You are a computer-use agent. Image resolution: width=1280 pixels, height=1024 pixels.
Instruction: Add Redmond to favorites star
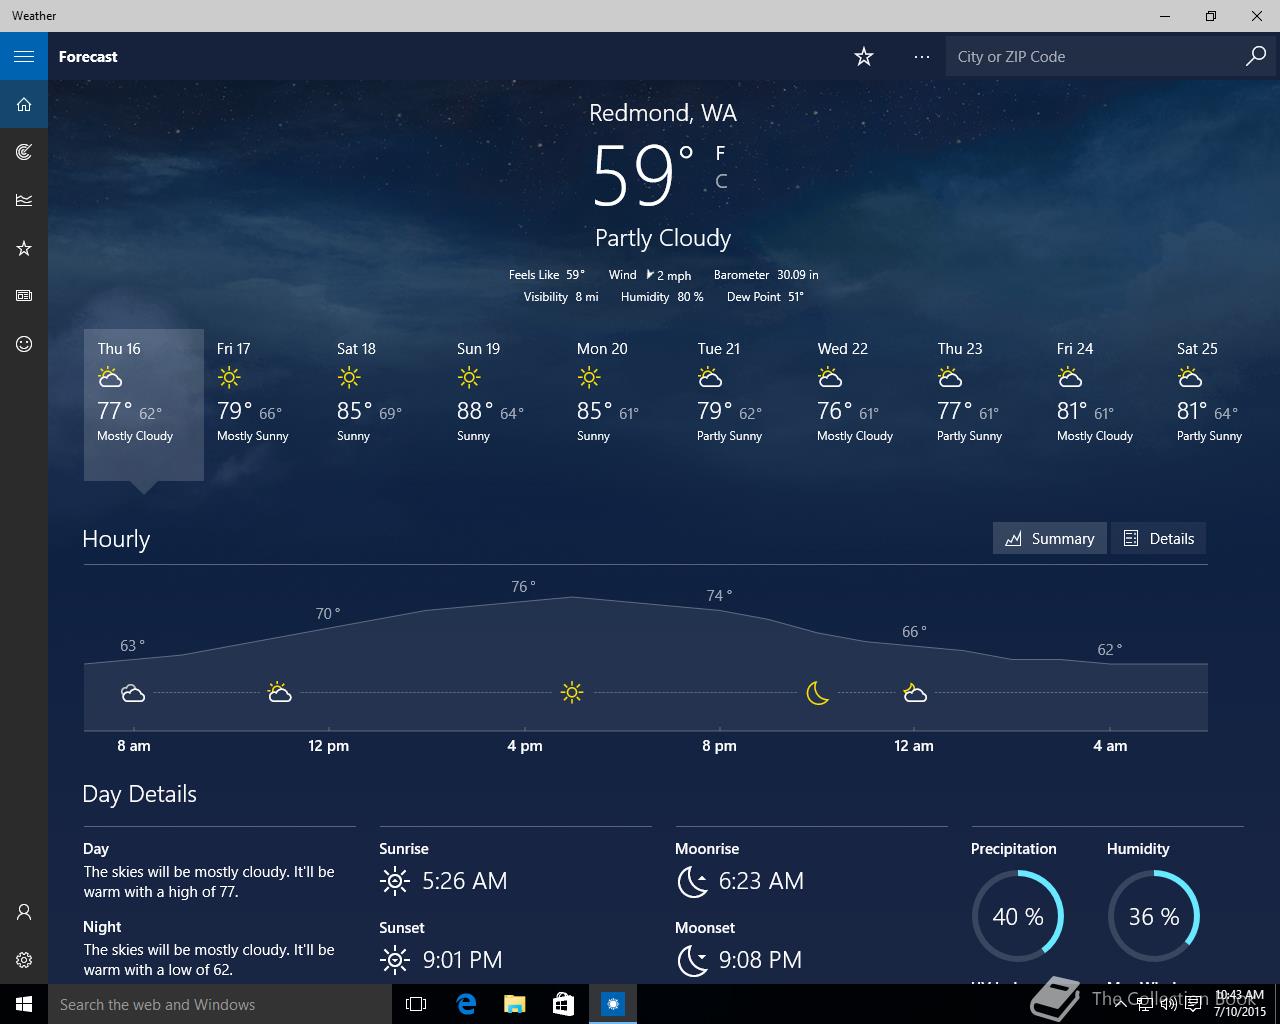point(864,57)
